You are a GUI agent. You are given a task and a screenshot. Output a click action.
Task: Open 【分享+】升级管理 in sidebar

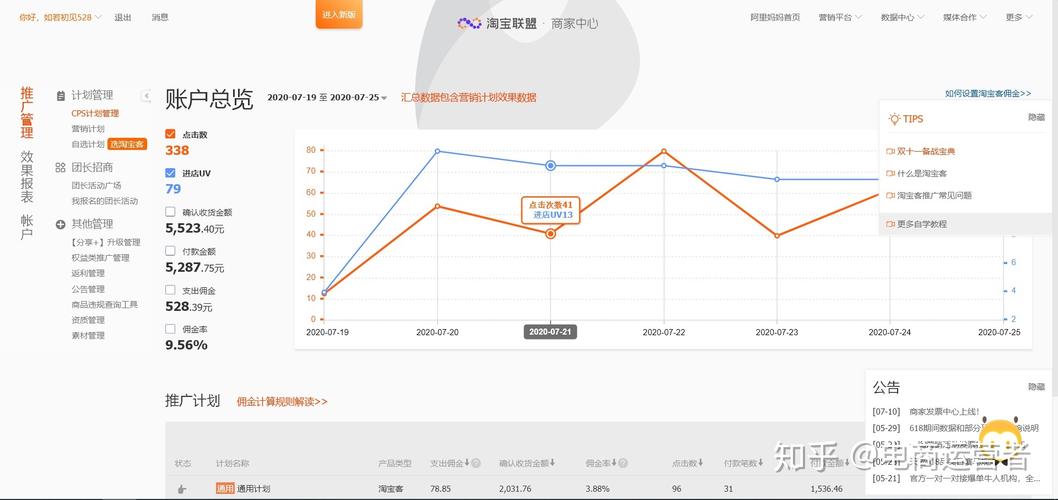pos(106,242)
